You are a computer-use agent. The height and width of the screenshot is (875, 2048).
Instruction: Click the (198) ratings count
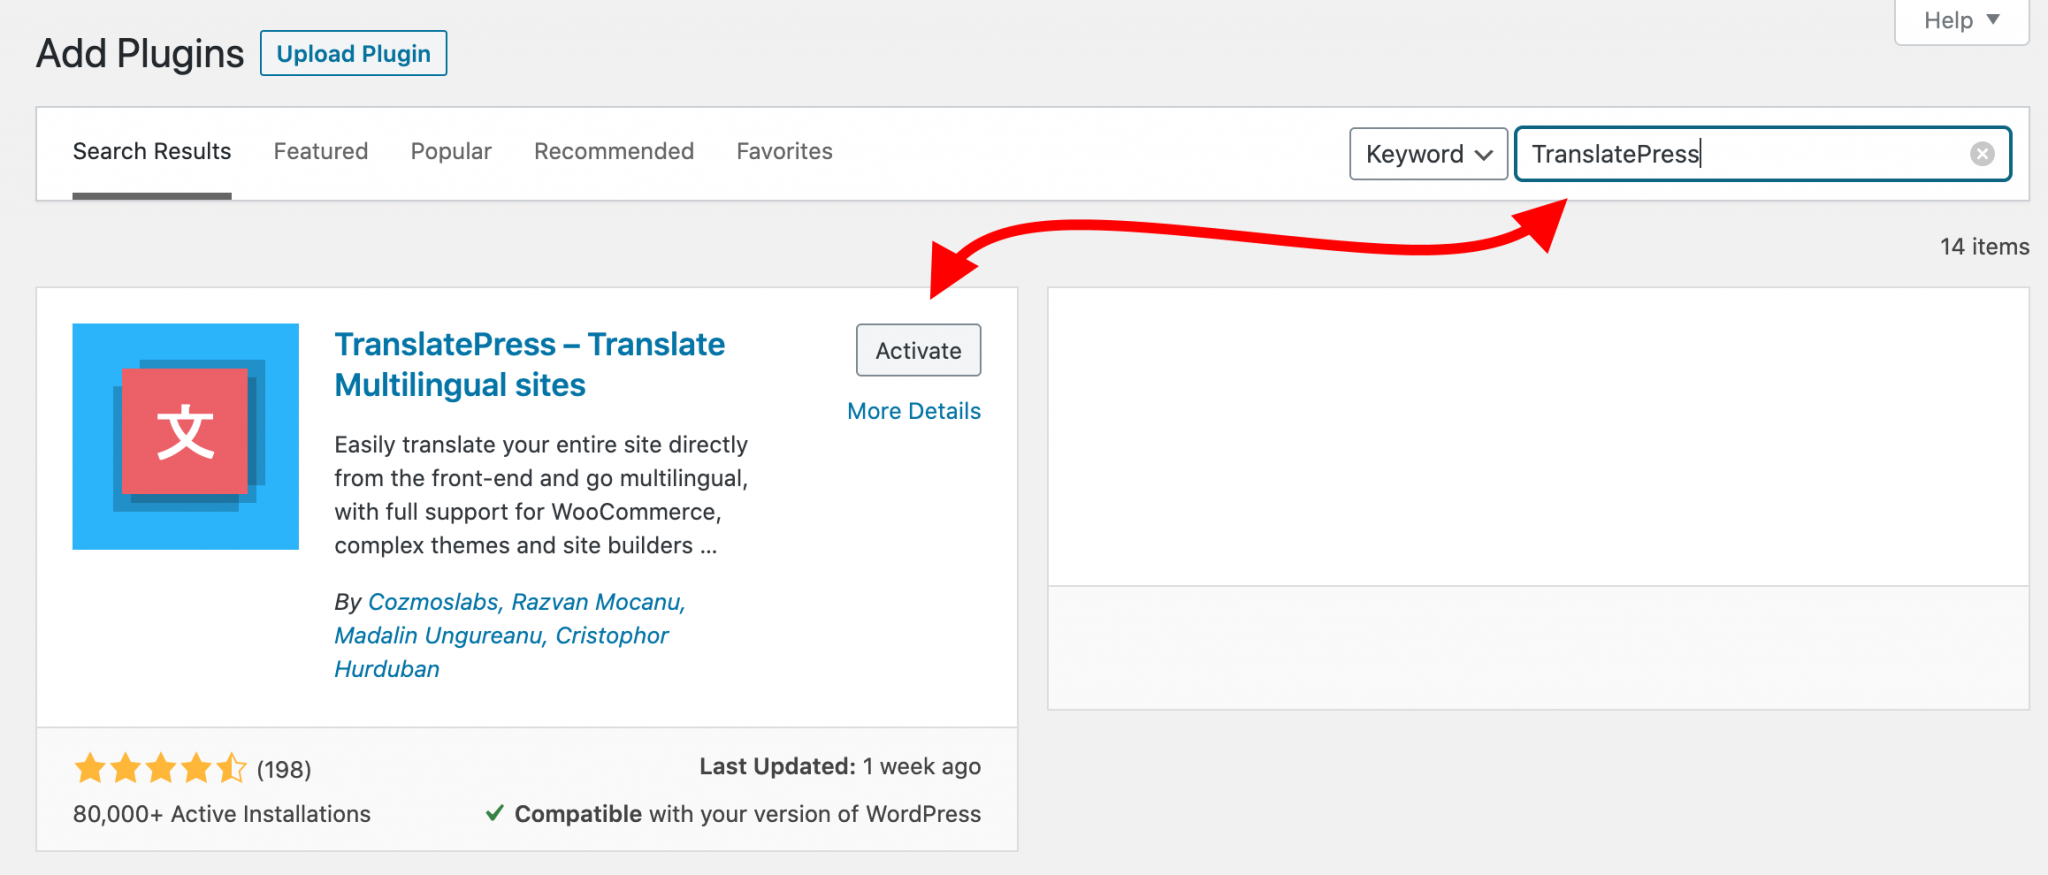pyautogui.click(x=284, y=769)
